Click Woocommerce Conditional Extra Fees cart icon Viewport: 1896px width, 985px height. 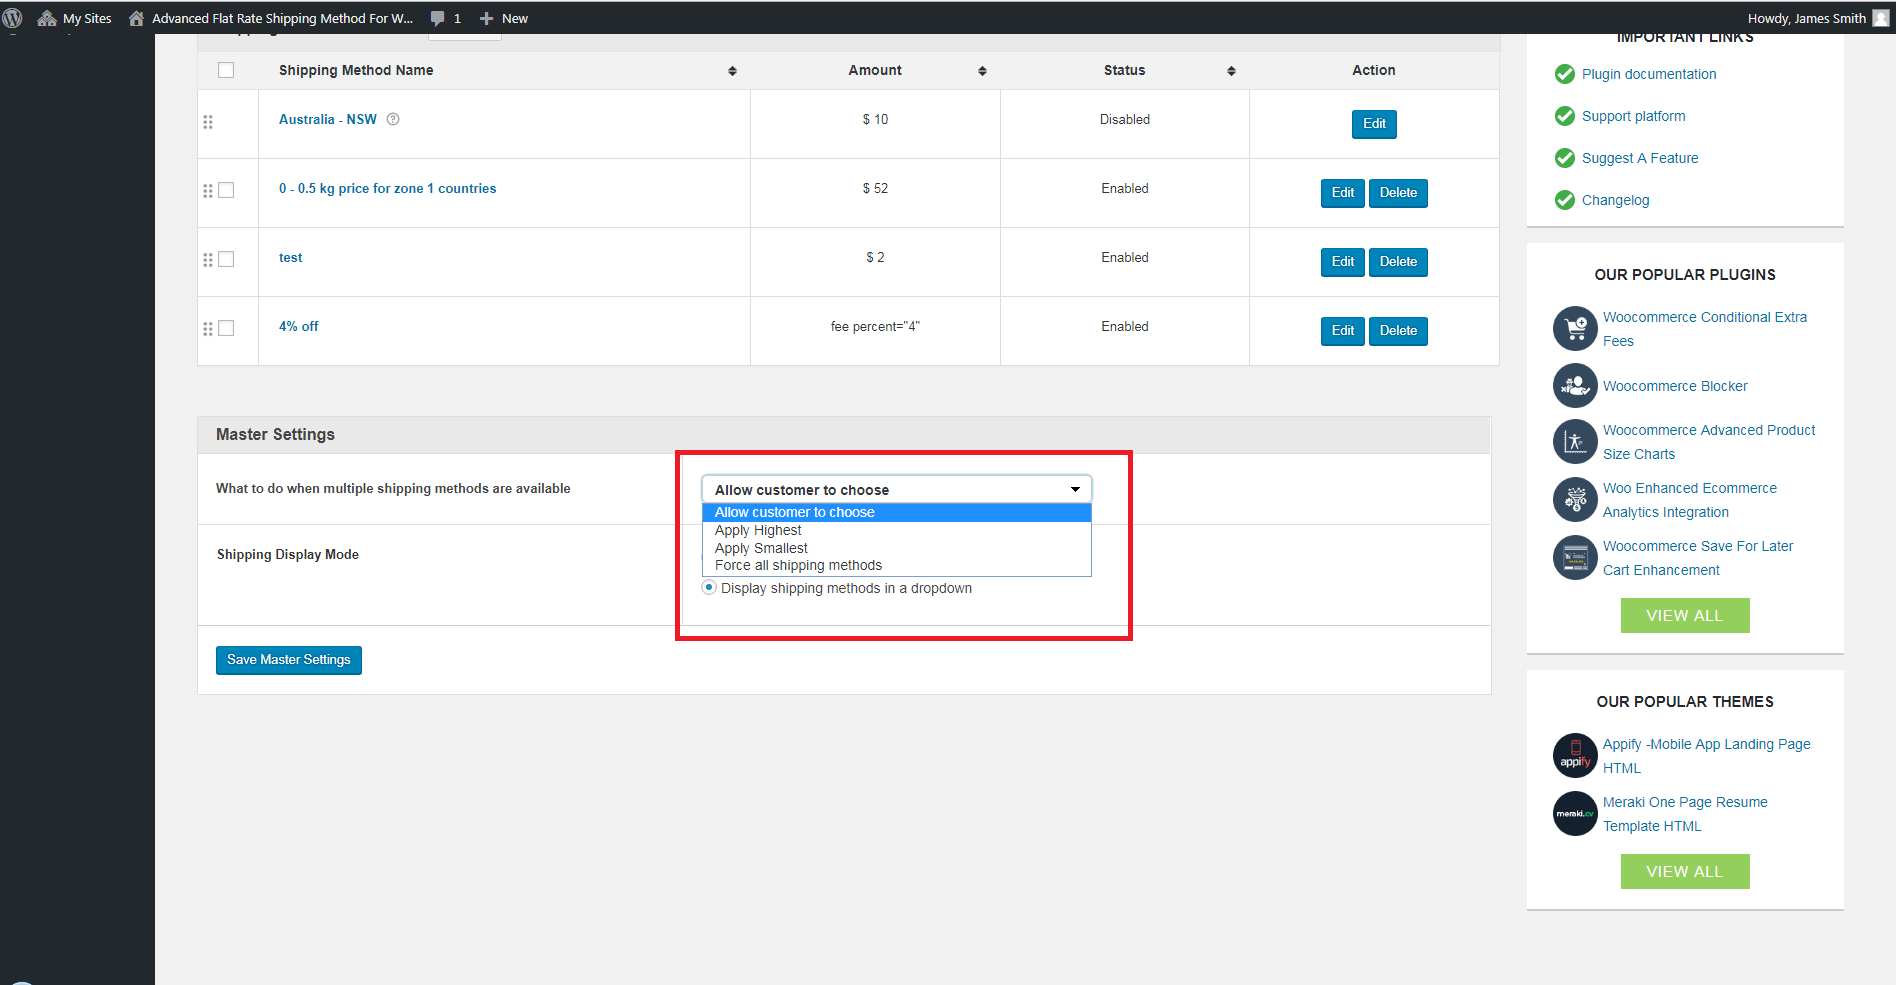click(x=1575, y=328)
